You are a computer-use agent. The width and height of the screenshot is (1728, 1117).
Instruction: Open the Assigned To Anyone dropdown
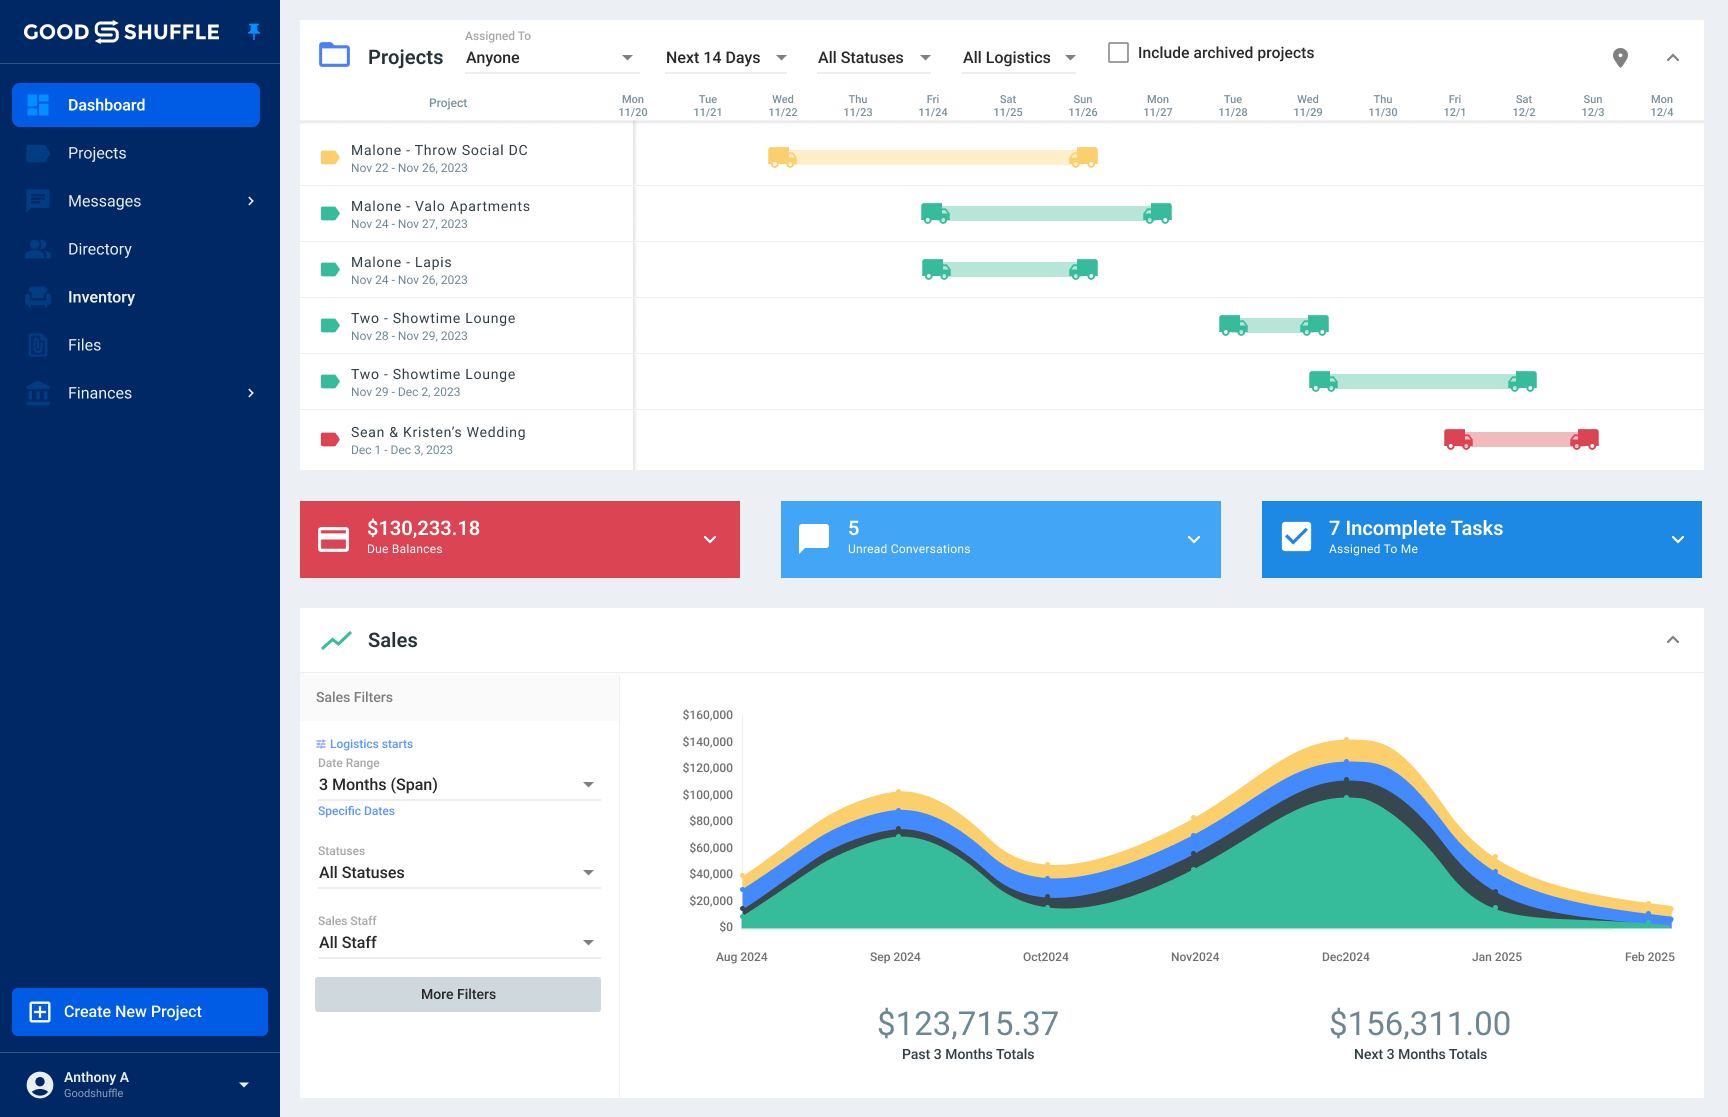click(550, 57)
